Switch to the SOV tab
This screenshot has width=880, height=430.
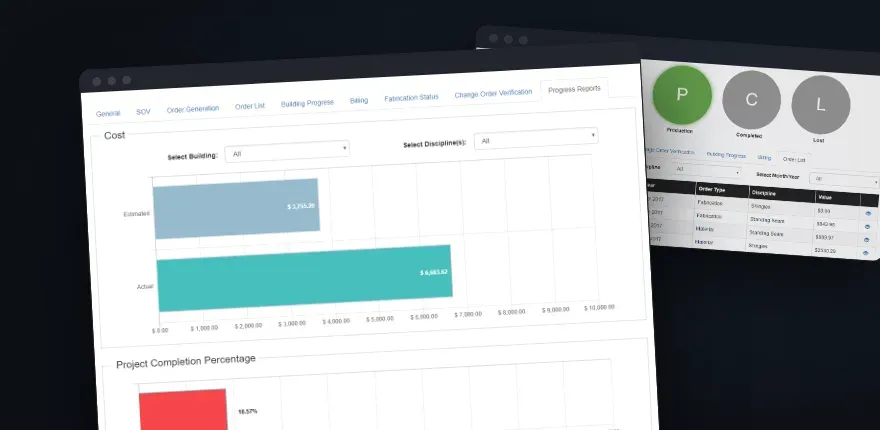coord(143,112)
